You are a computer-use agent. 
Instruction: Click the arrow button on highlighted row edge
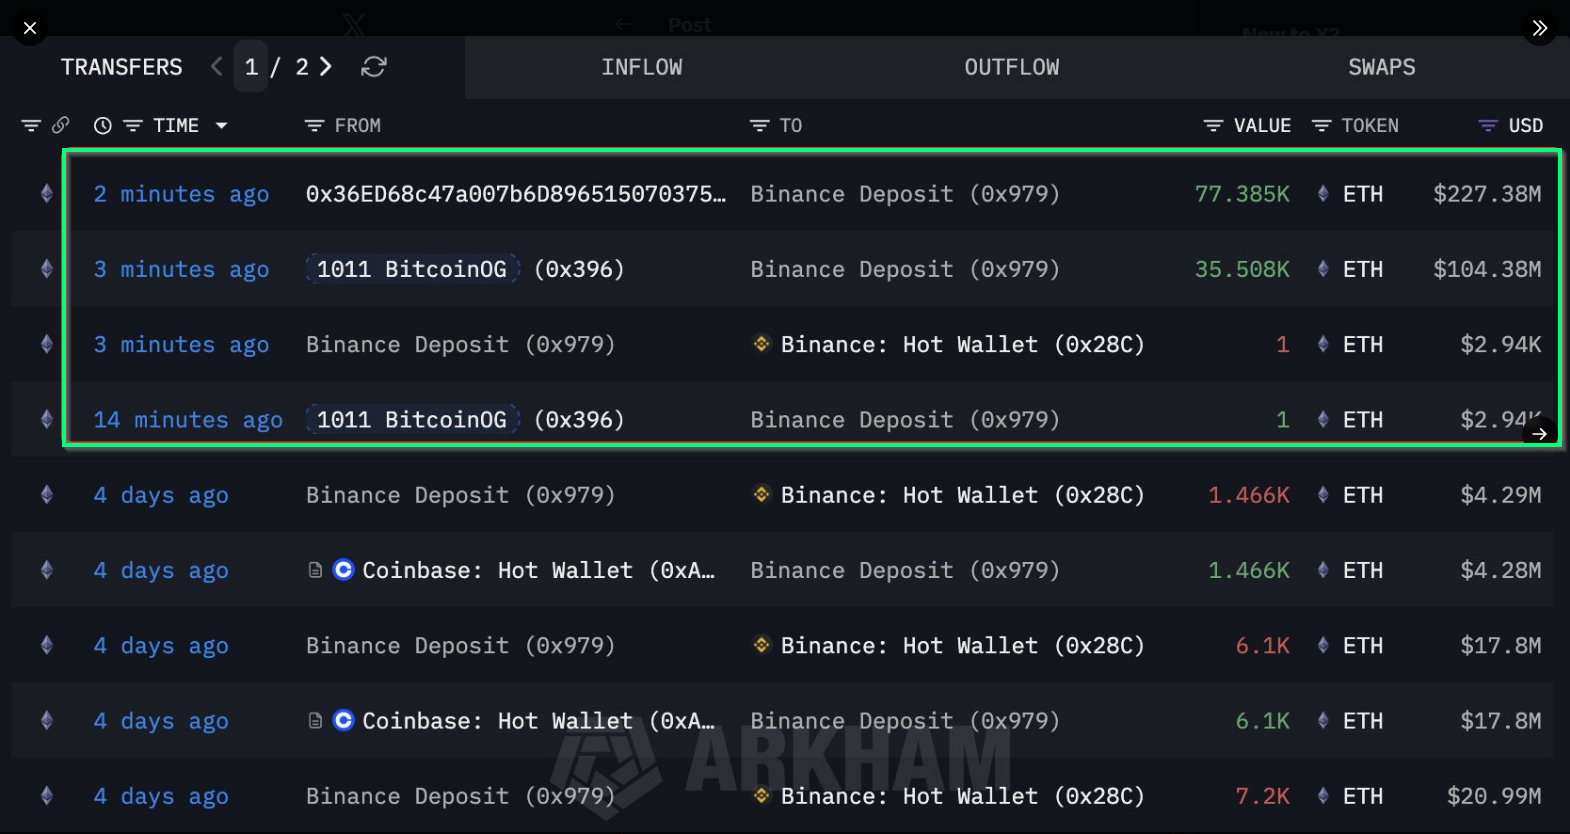click(1539, 433)
